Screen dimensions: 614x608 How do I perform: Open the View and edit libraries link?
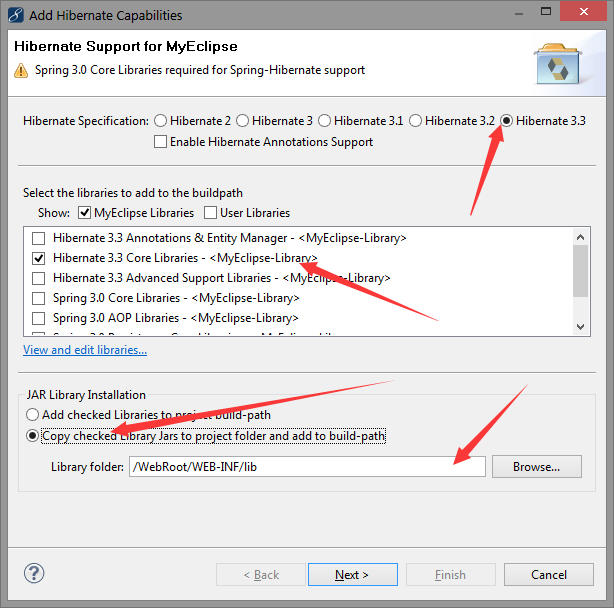click(85, 350)
